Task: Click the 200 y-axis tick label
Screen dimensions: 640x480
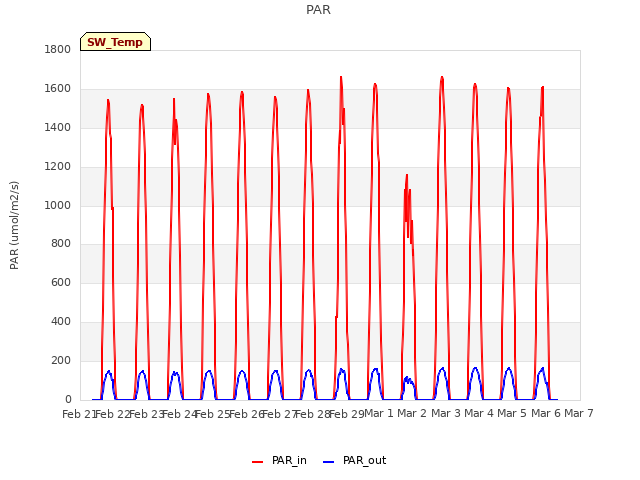Action: pyautogui.click(x=61, y=360)
